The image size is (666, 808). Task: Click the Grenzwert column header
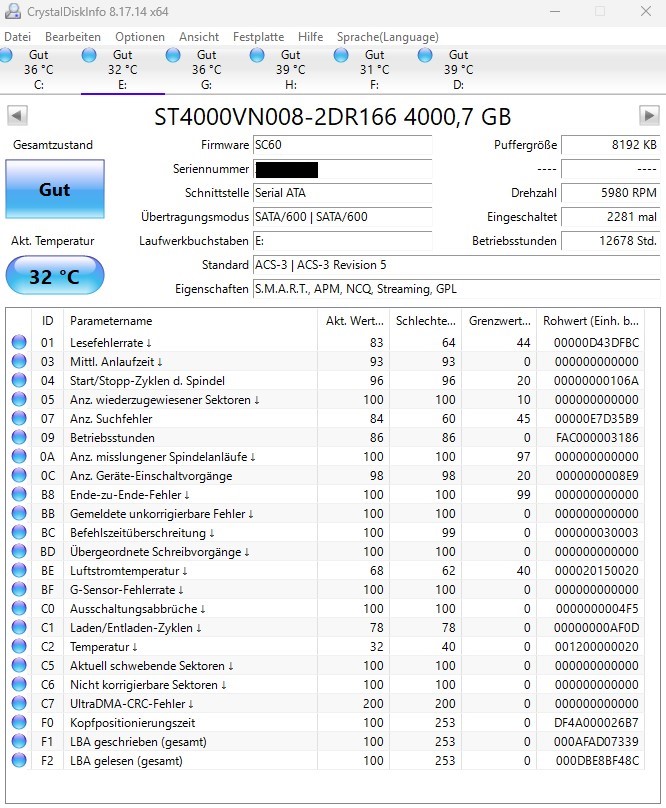pos(499,321)
